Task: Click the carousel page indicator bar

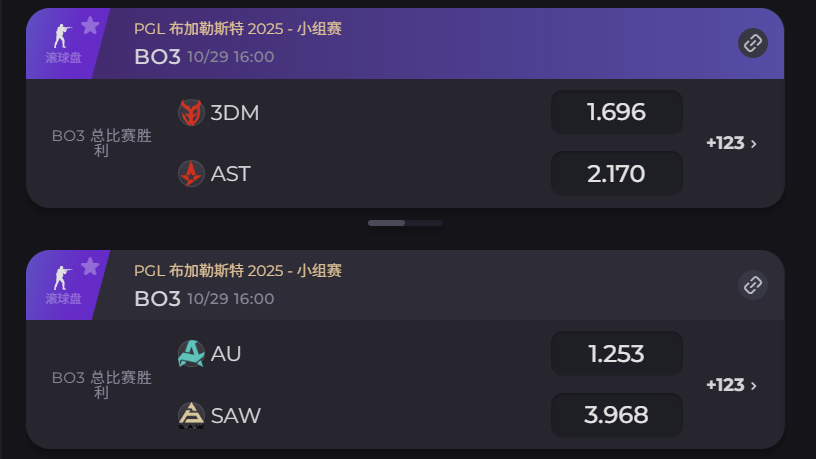Action: point(405,223)
